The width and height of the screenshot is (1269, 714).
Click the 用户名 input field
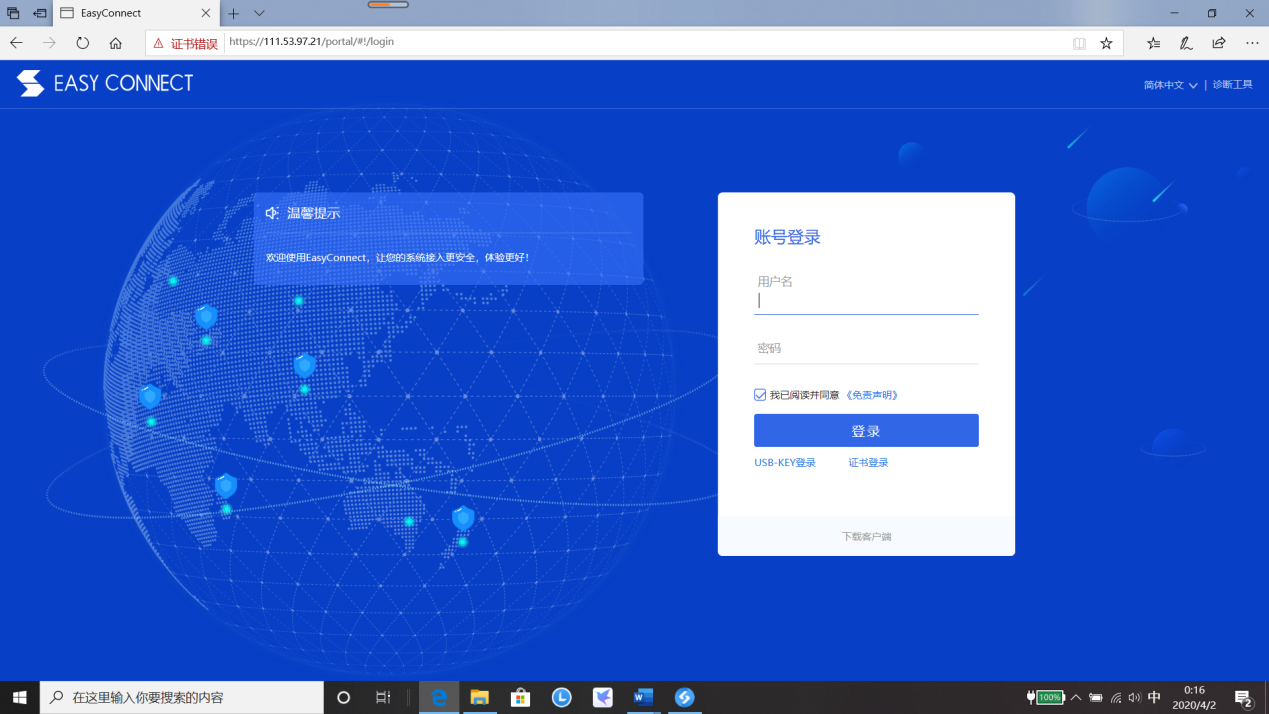(866, 300)
